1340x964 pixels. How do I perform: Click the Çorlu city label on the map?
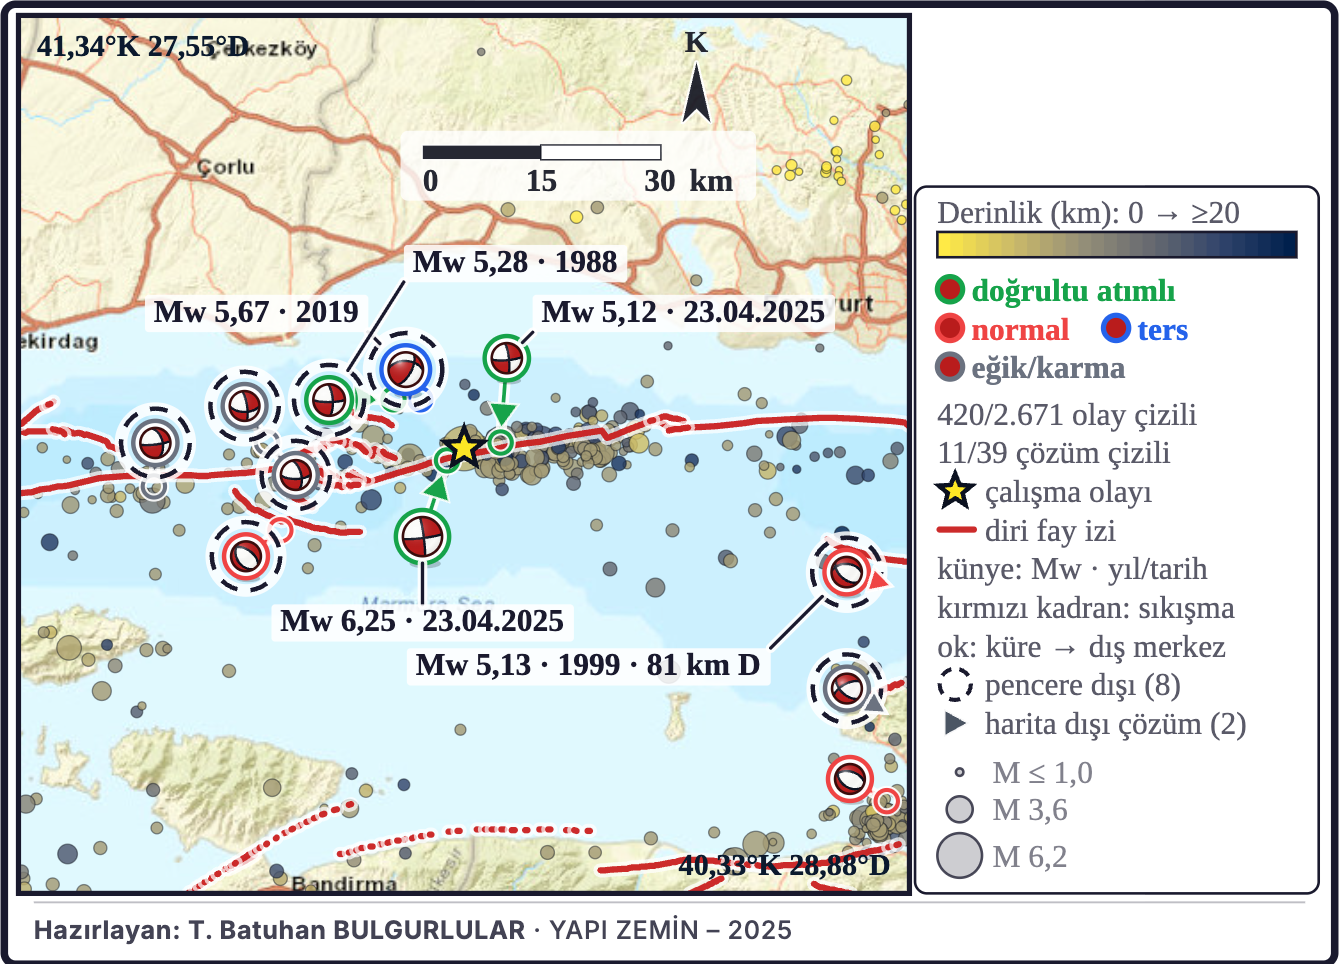tap(225, 166)
